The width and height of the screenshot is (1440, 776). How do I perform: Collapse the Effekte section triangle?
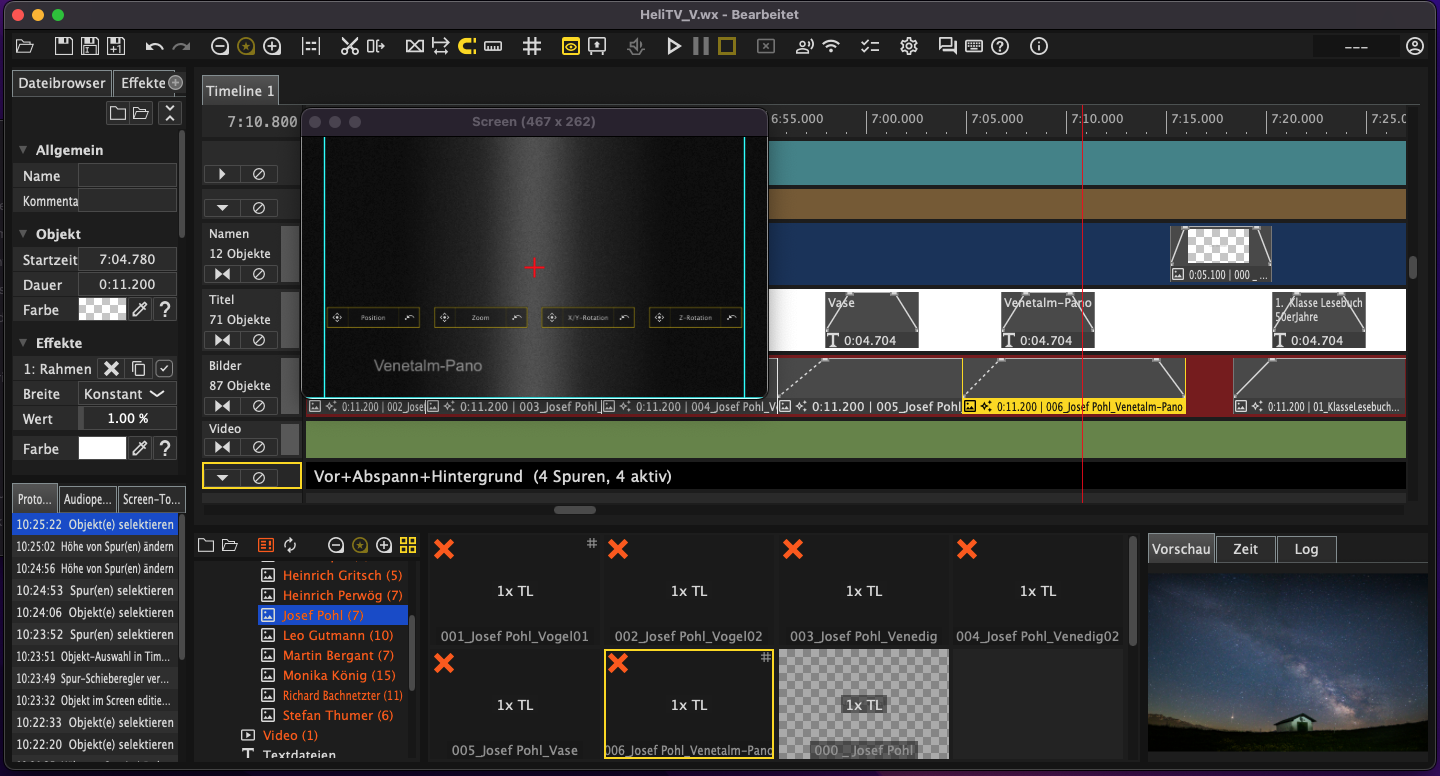22,343
